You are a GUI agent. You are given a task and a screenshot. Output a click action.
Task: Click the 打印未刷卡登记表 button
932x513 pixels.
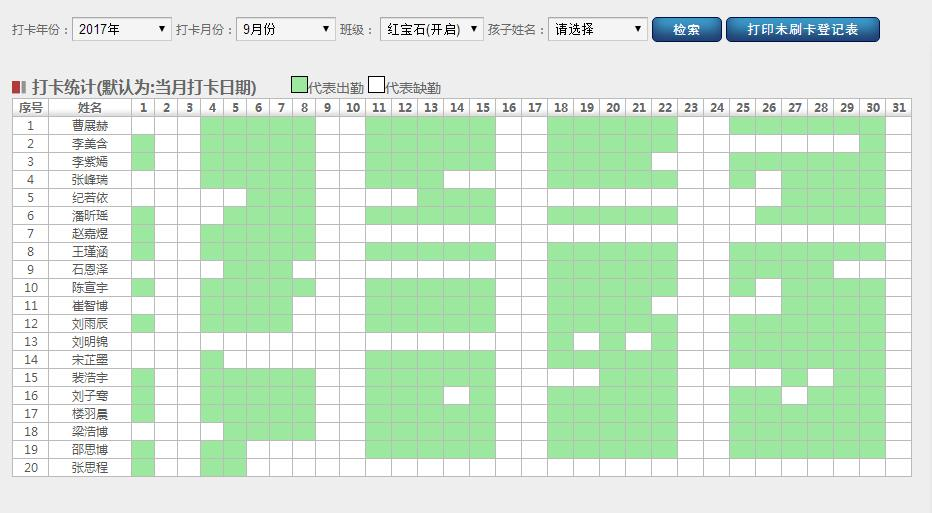802,30
